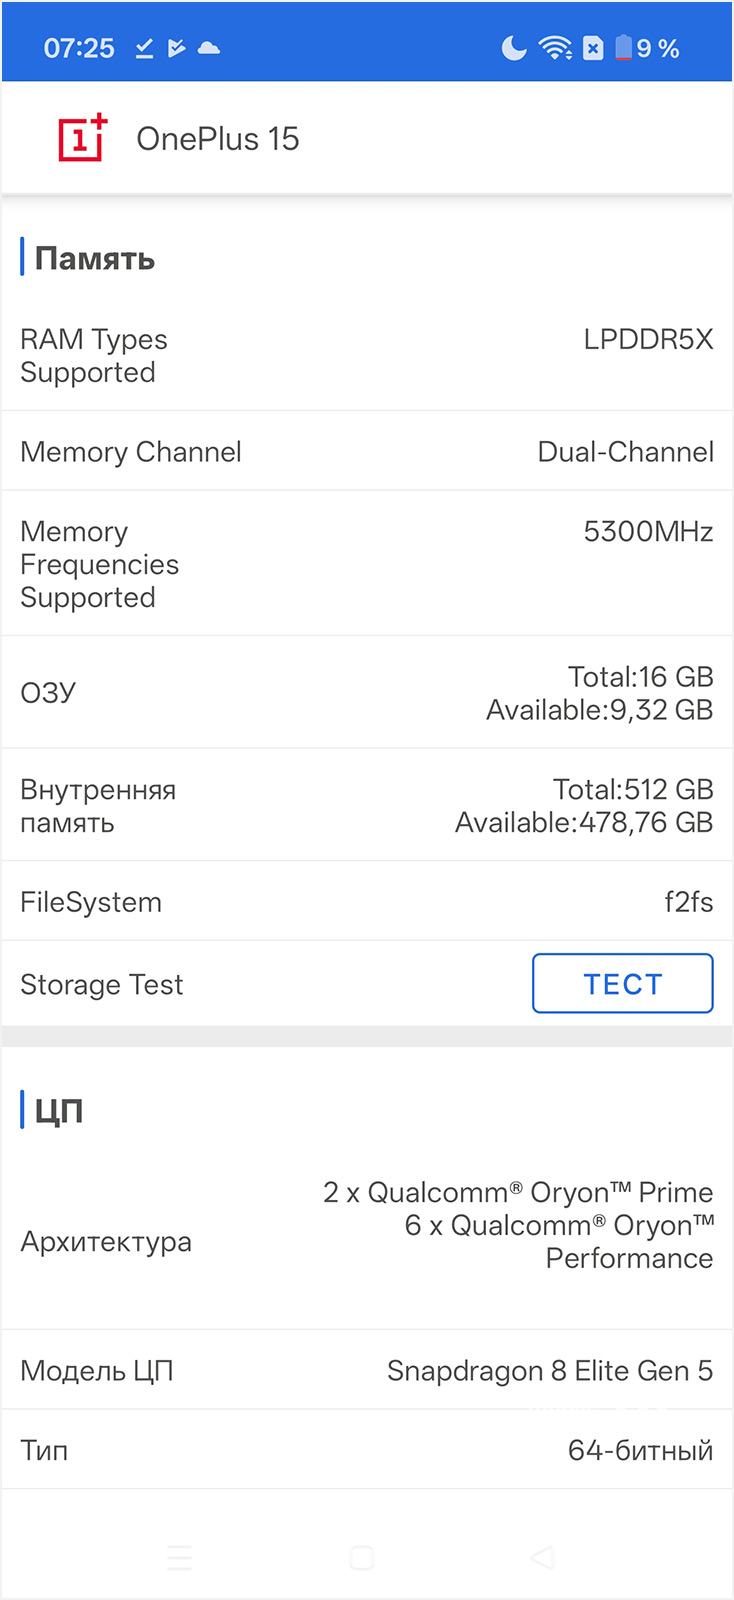Tap the 07:25 clock in status bar
This screenshot has width=734, height=1600.
coord(79,48)
